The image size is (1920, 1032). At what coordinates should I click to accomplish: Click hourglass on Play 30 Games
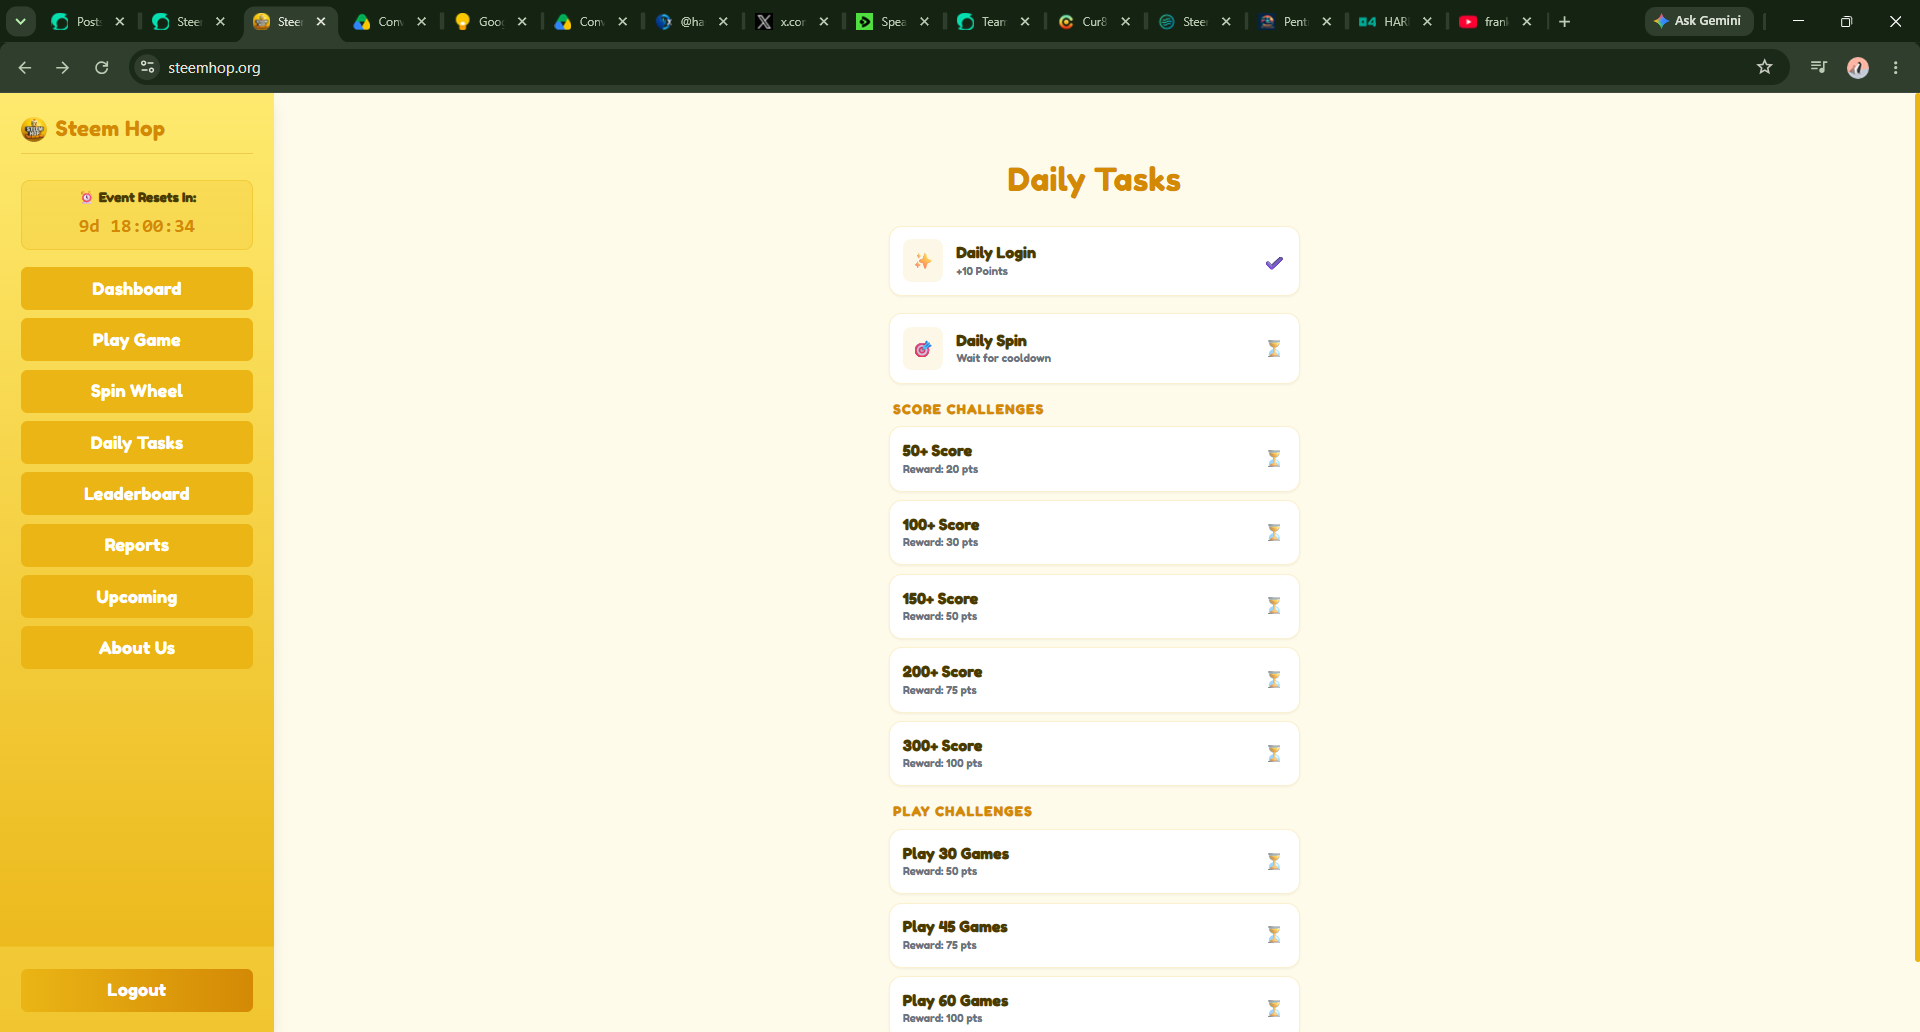[1274, 861]
